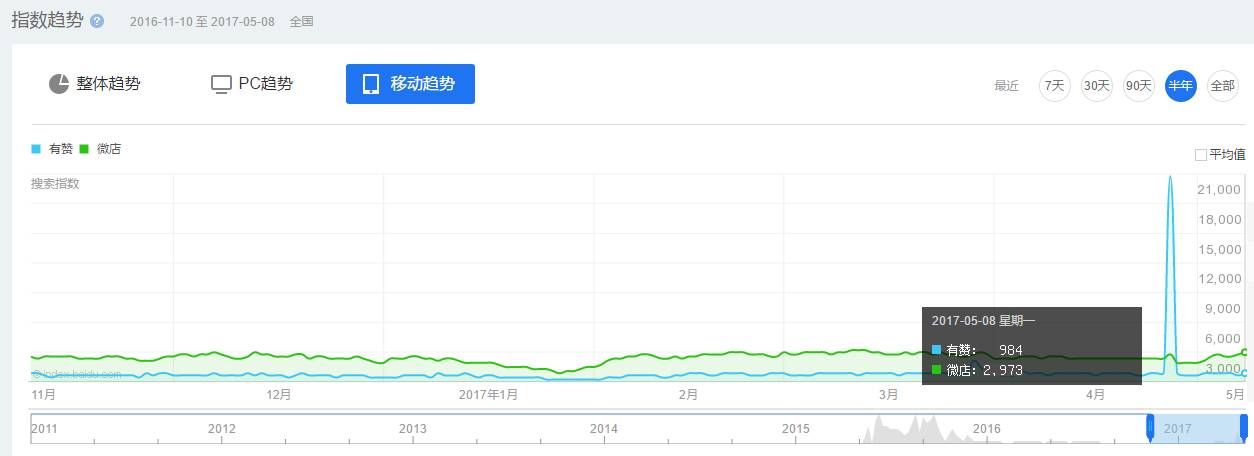Screen dimensions: 1254x456
Task: Click the monitor icon for PC趋势
Action: coord(221,84)
